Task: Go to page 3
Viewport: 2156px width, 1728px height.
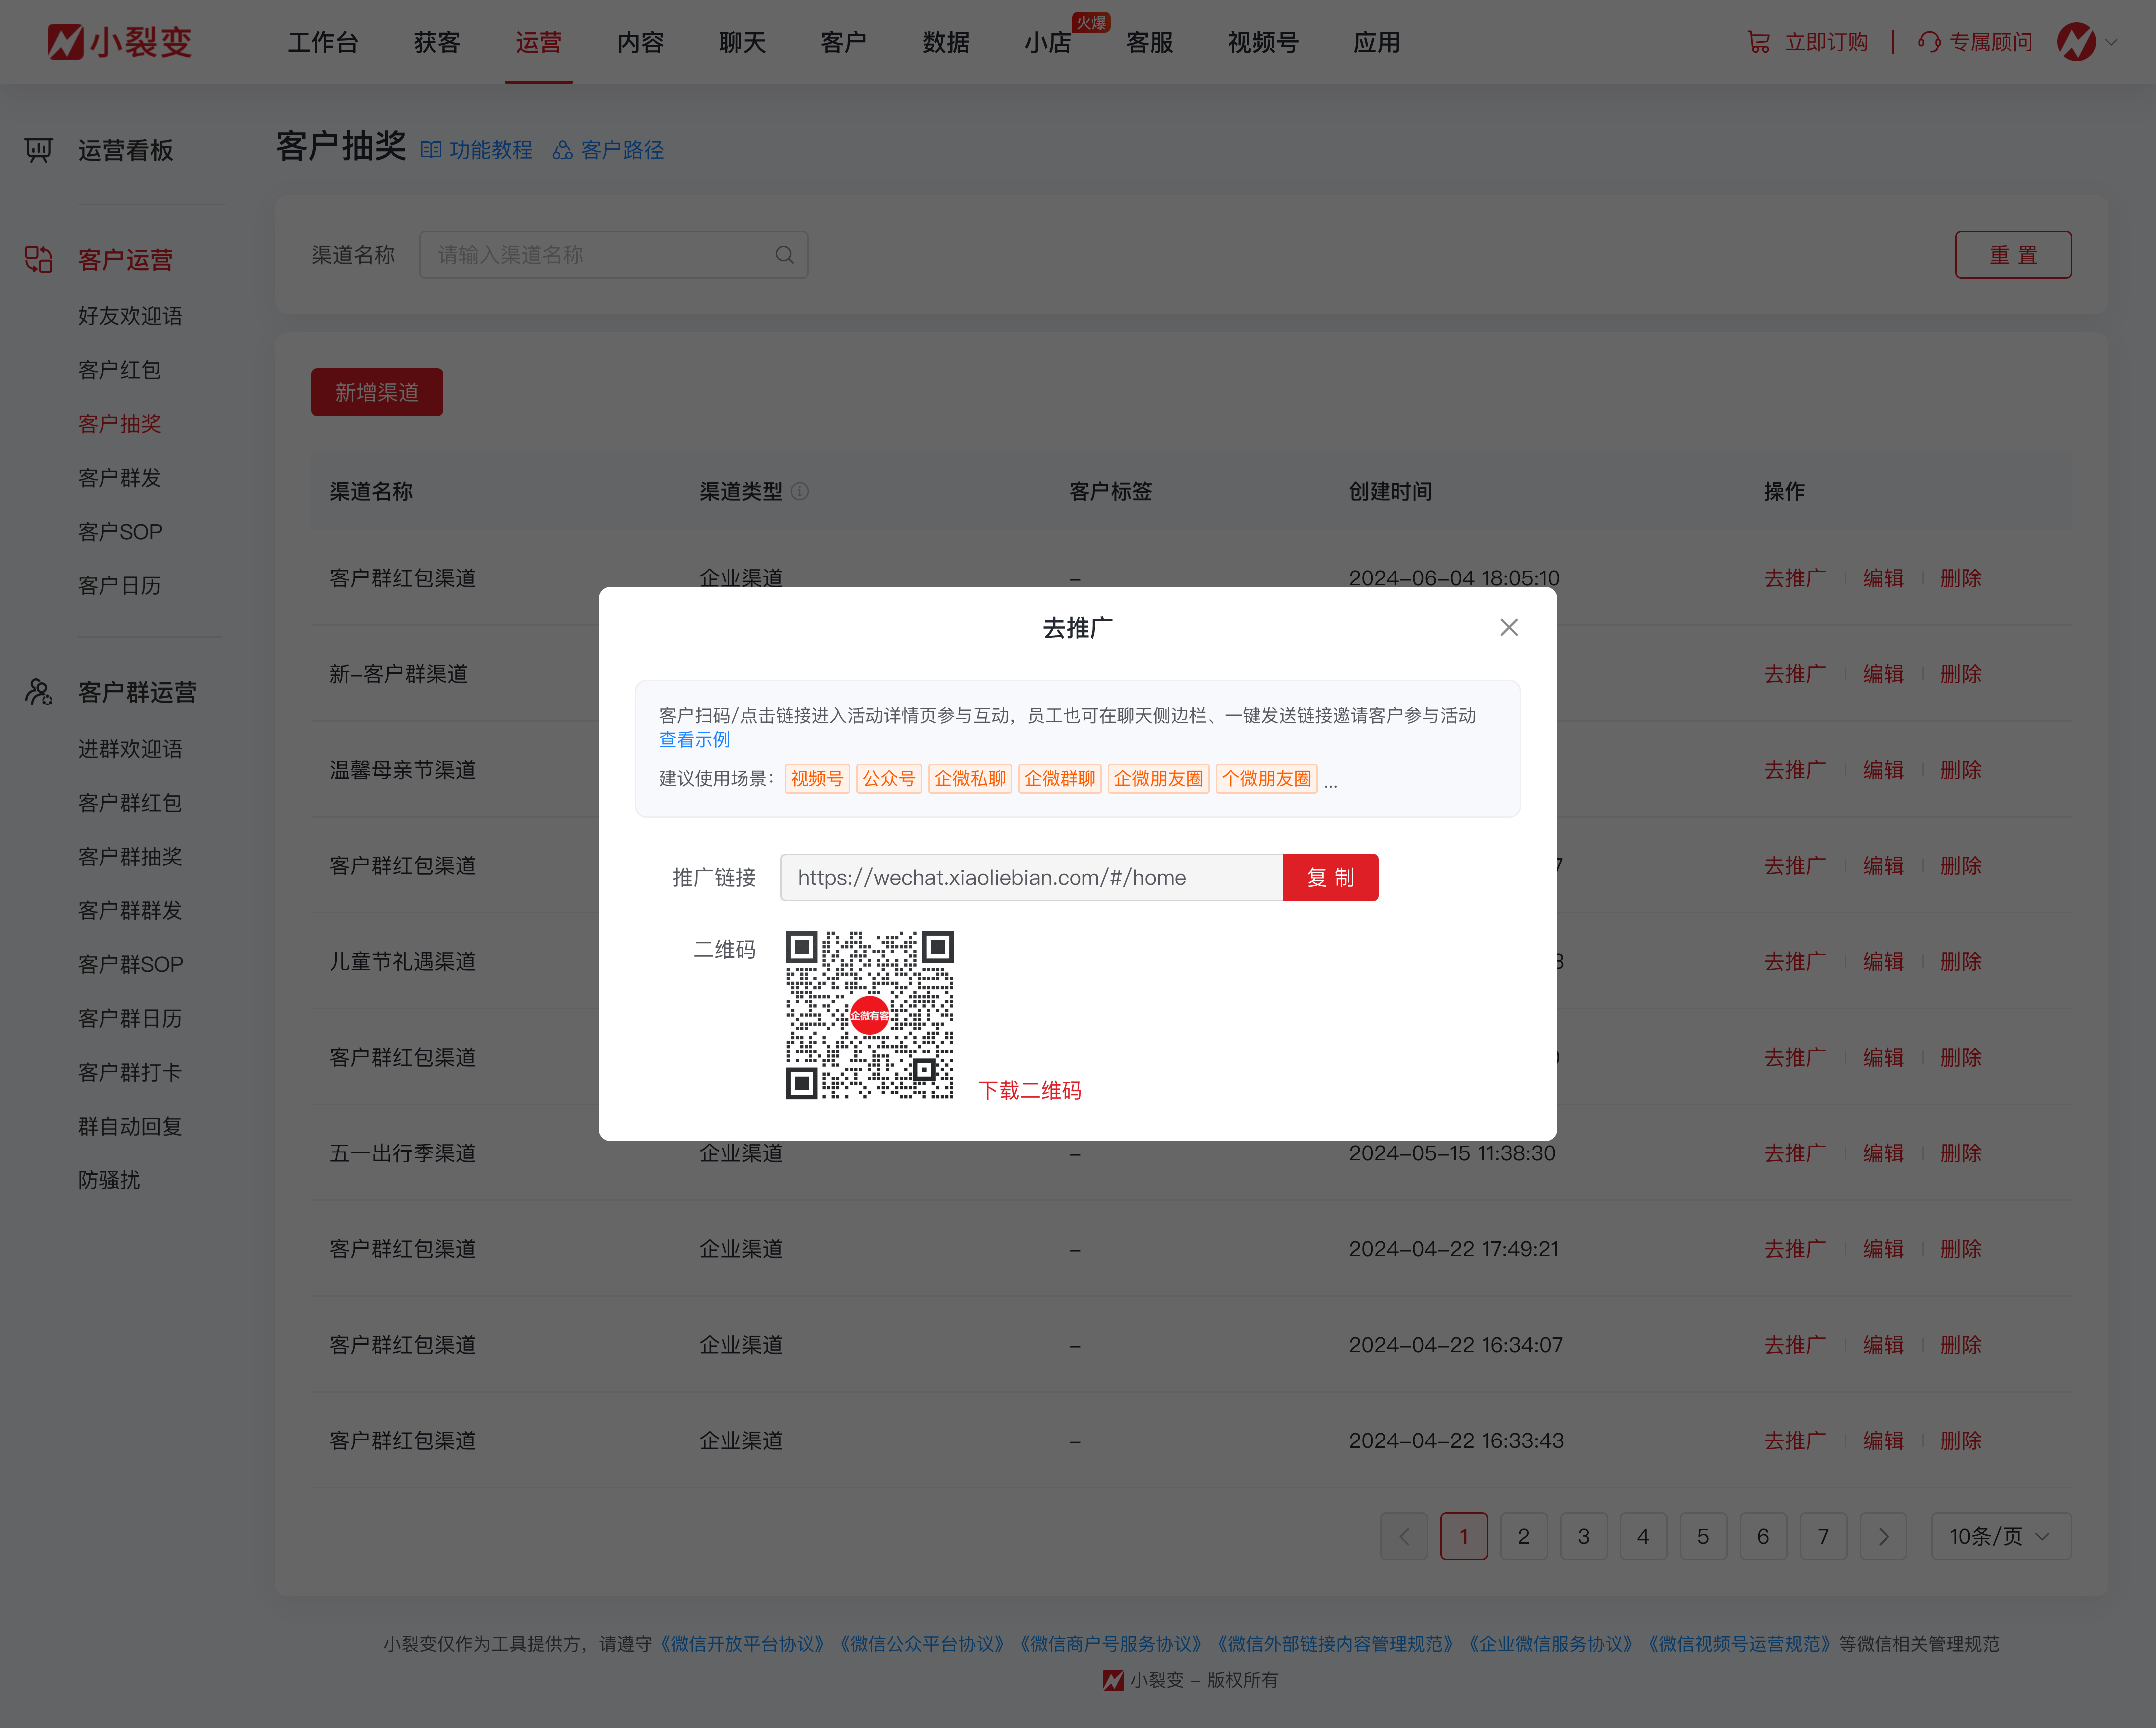Action: [x=1583, y=1536]
